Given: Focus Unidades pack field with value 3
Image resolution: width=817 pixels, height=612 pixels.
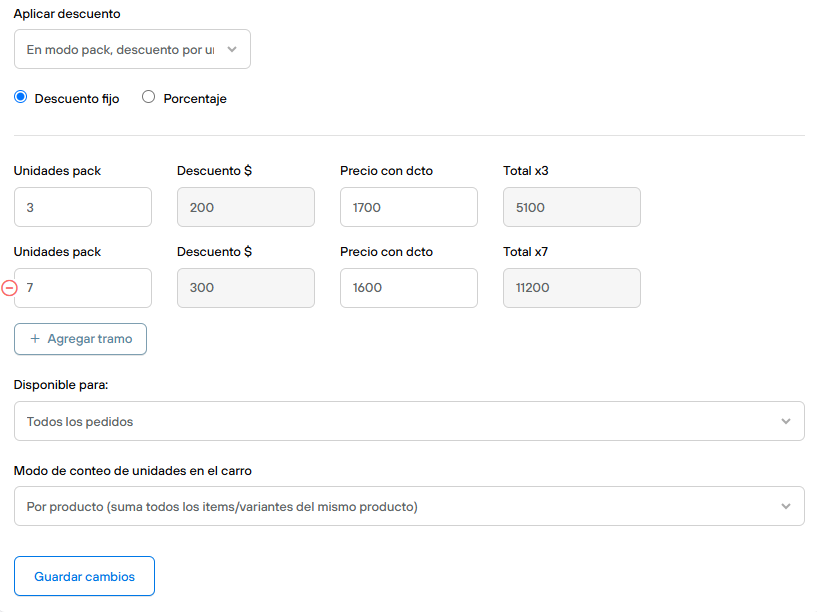Looking at the screenshot, I should tap(83, 207).
